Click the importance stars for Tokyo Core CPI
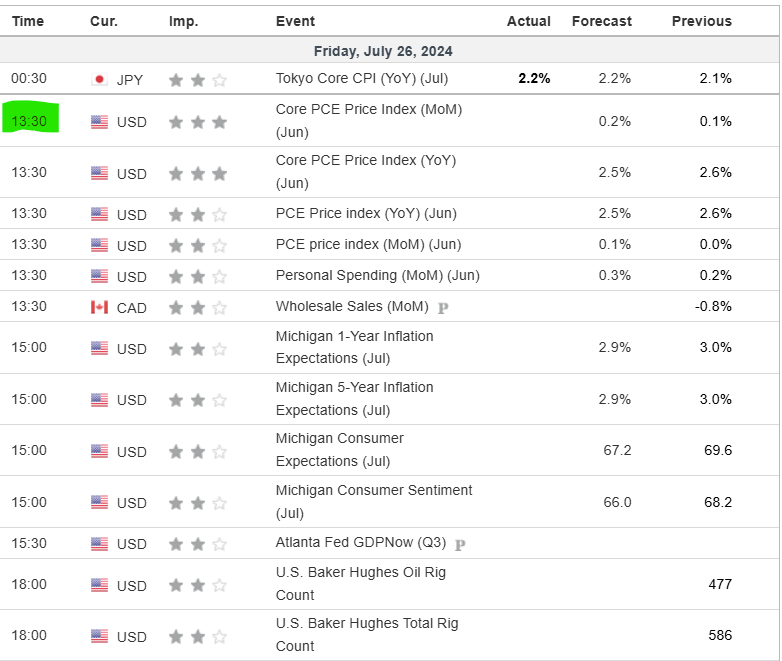Screen dimensions: 782x661 [197, 79]
